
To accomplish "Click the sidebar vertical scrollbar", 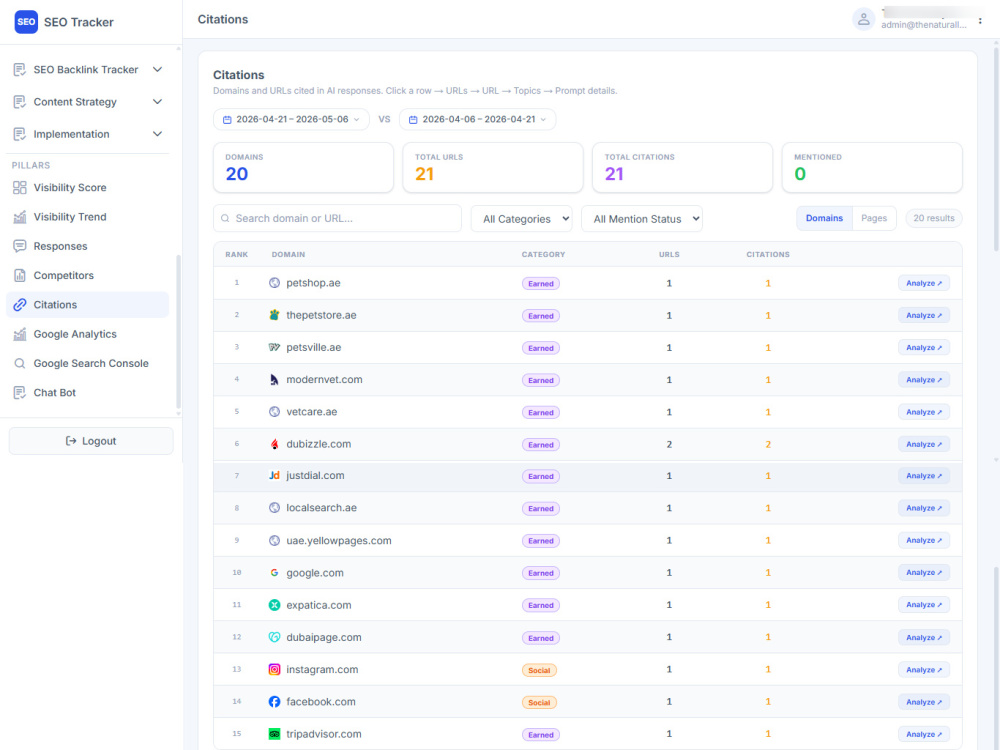I will click(x=179, y=332).
